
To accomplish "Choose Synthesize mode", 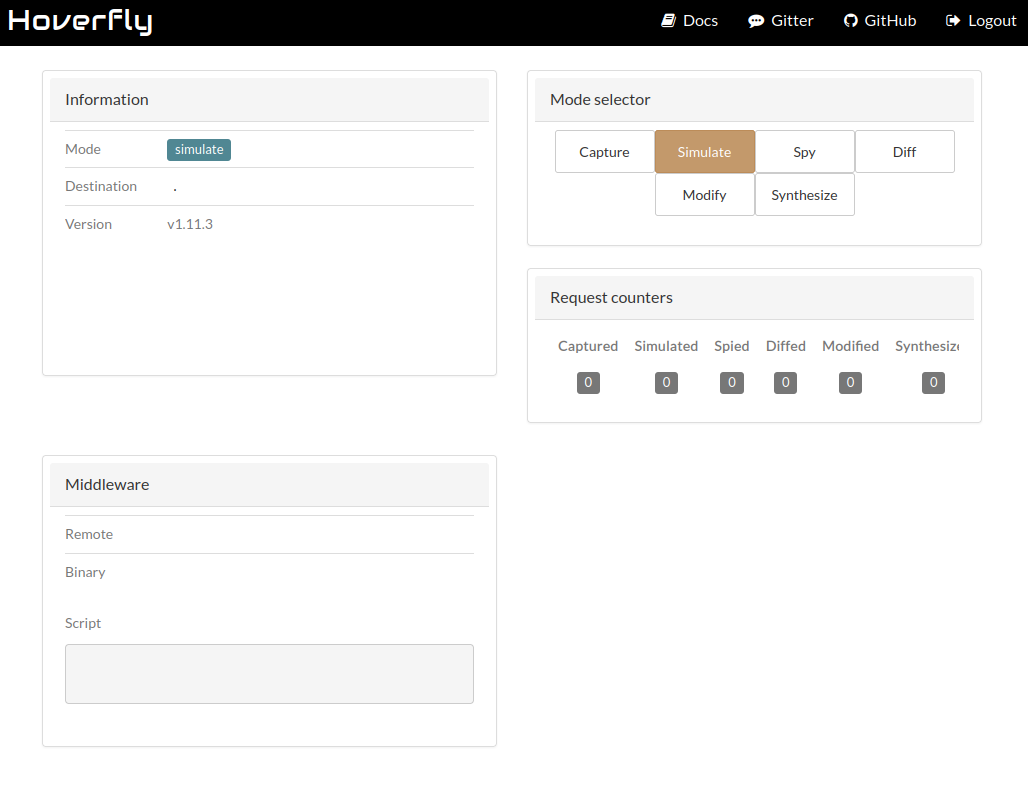I will point(804,195).
